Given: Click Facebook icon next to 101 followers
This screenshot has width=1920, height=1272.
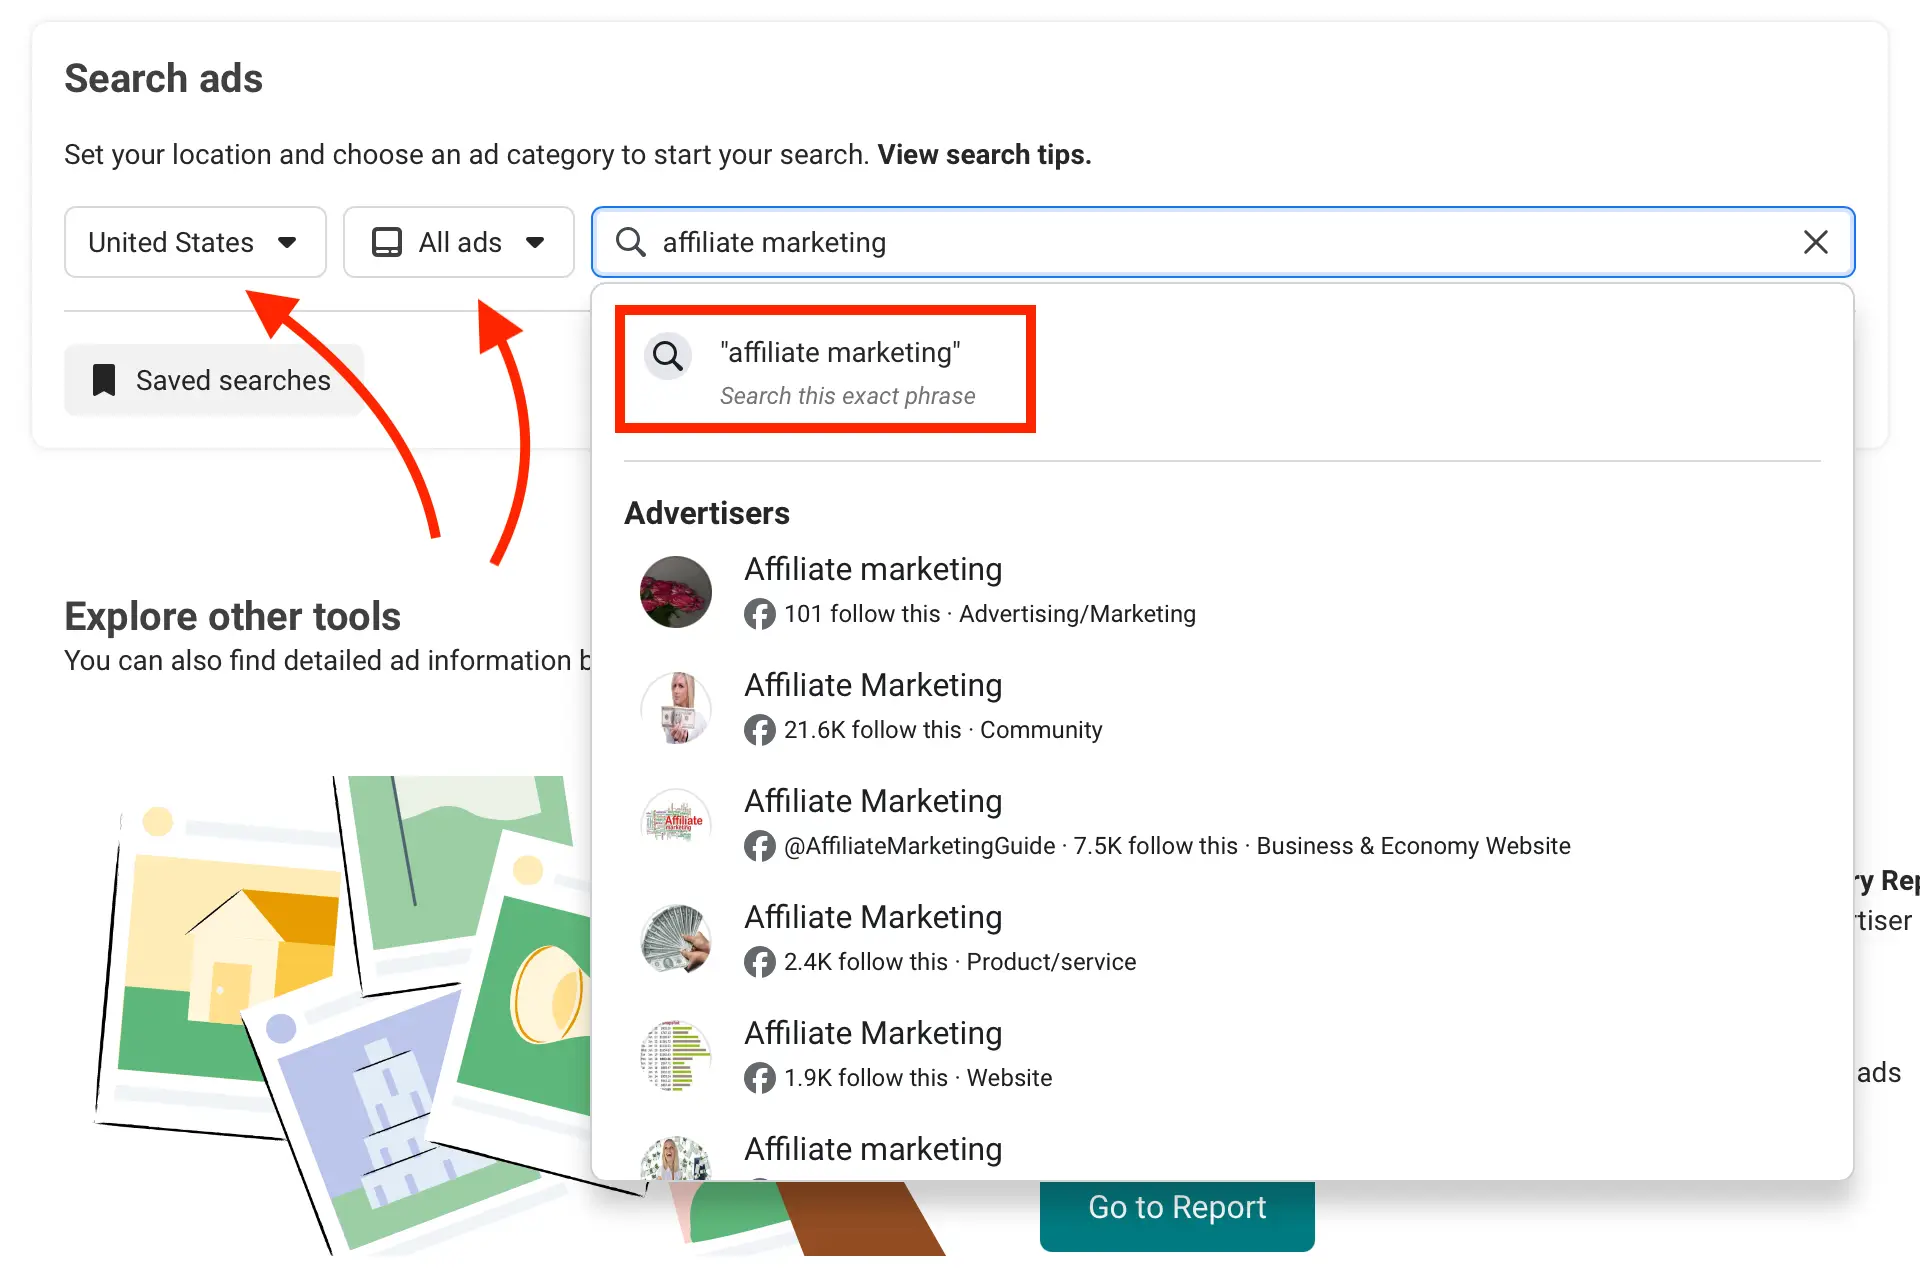Looking at the screenshot, I should click(x=759, y=614).
